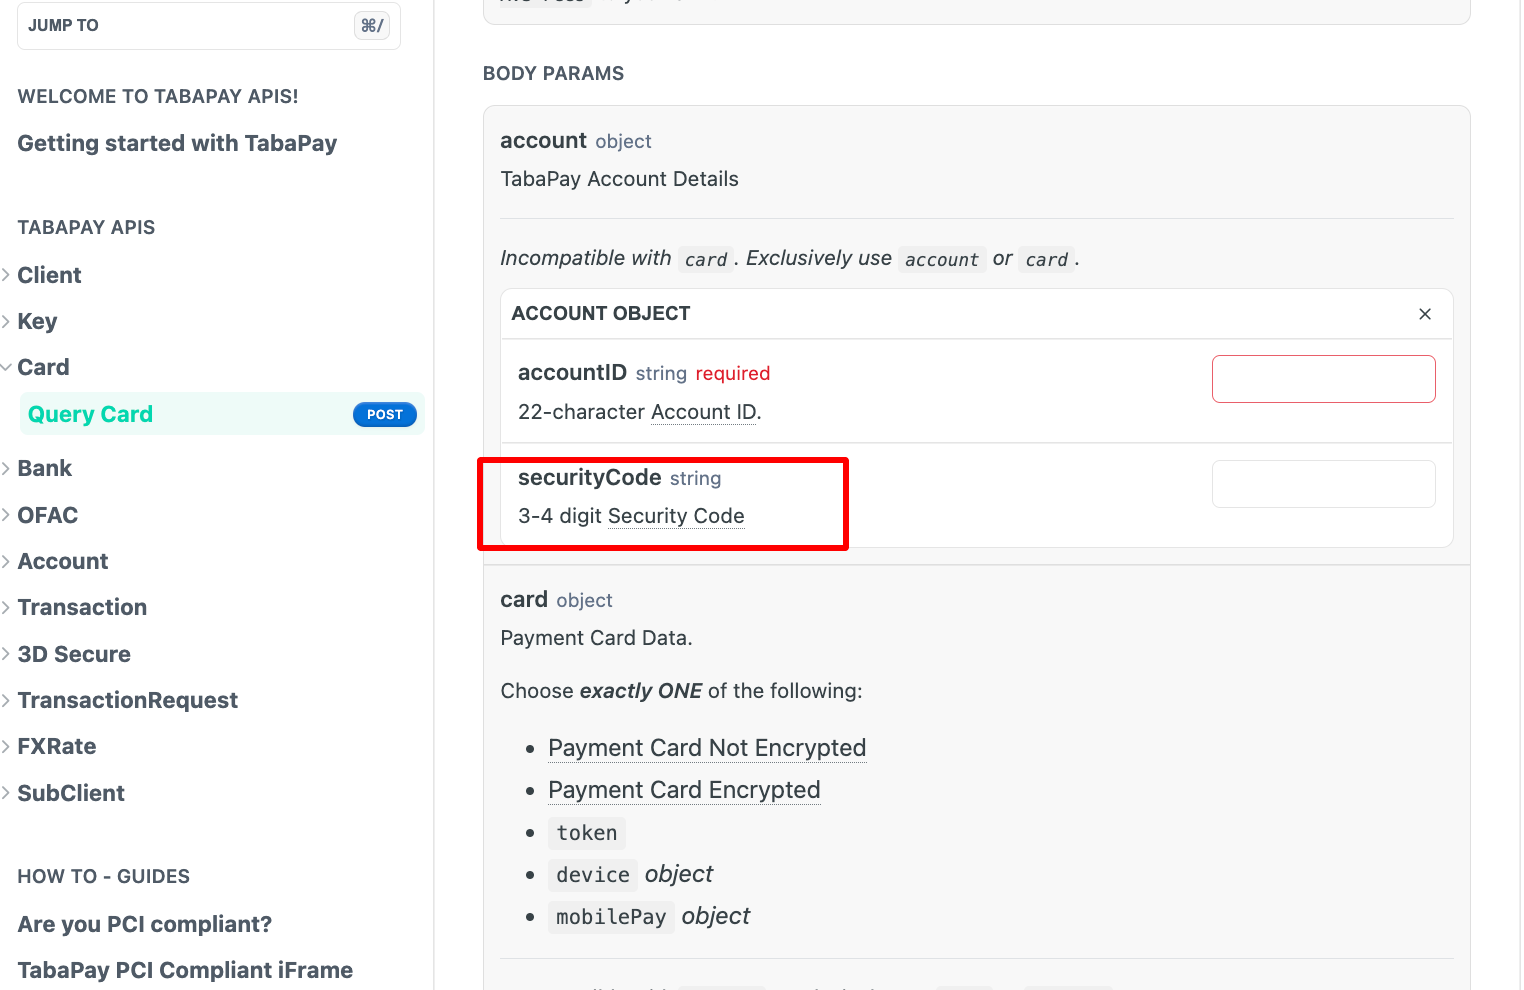Expand the SubClient section chevron
1524x990 pixels.
(6, 793)
